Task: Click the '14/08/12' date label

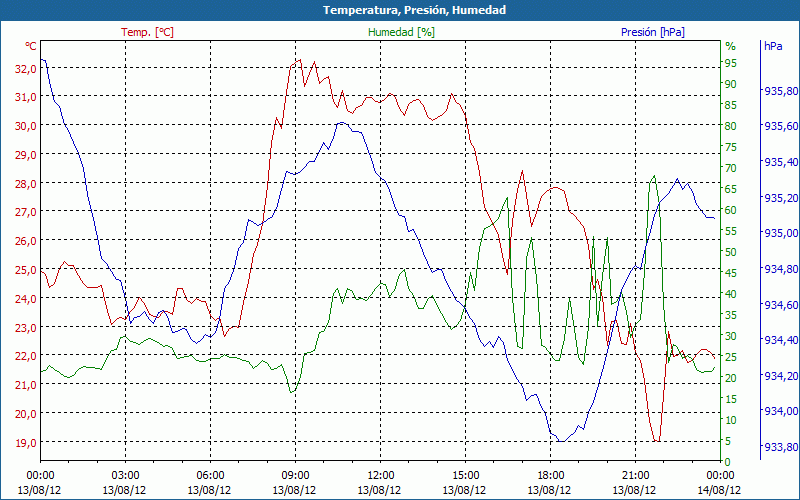Action: (719, 490)
